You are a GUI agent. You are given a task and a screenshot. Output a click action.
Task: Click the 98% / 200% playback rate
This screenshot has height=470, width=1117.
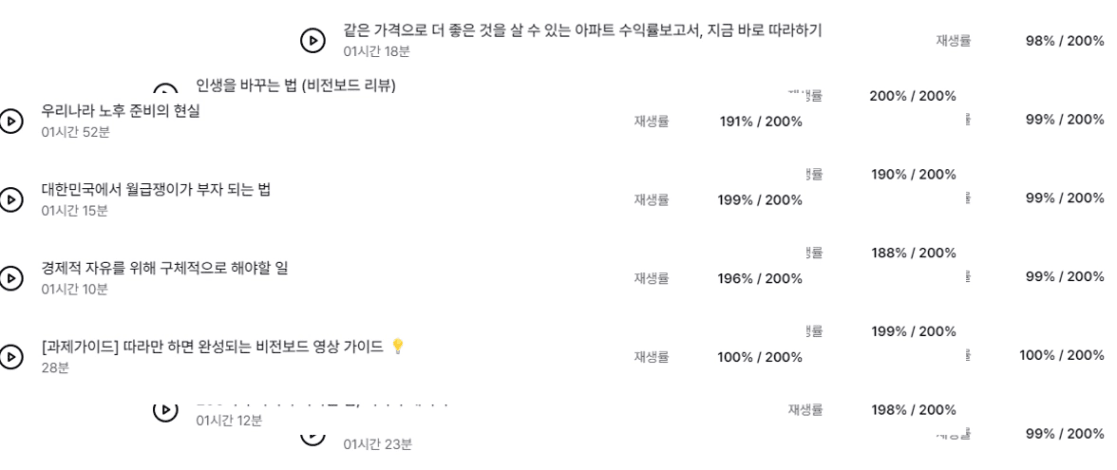coord(1065,41)
